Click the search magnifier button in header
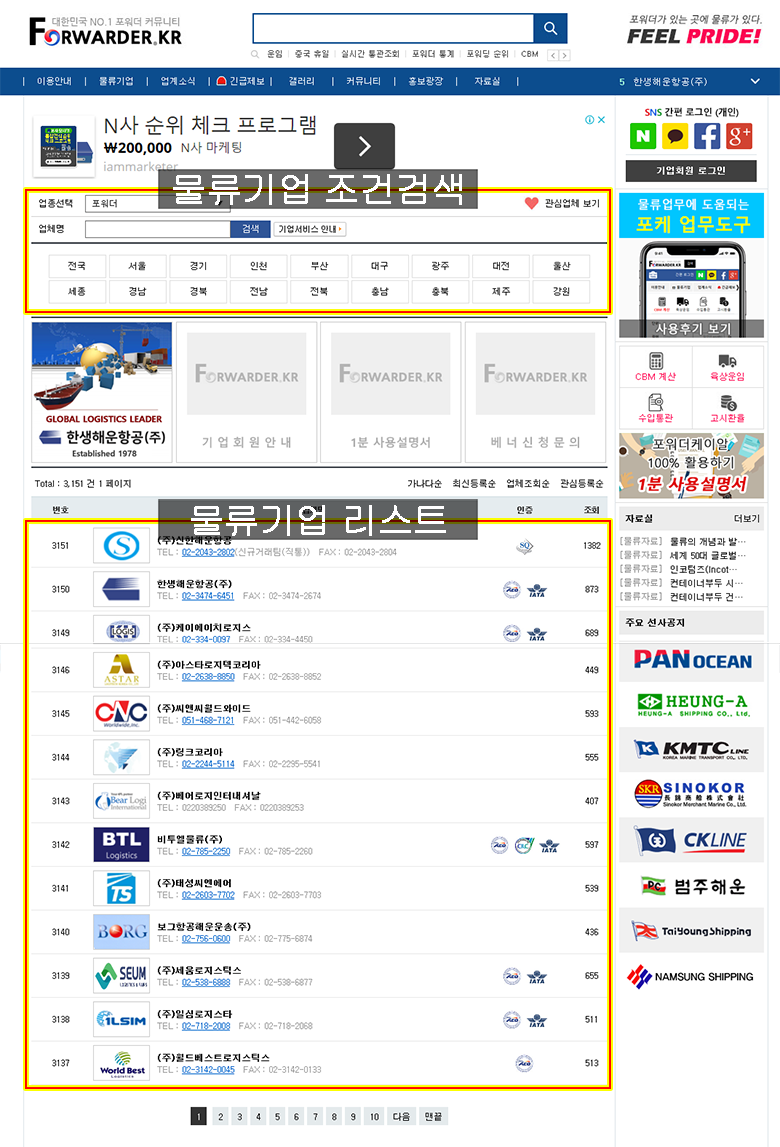This screenshot has height=1147, width=780. (550, 29)
